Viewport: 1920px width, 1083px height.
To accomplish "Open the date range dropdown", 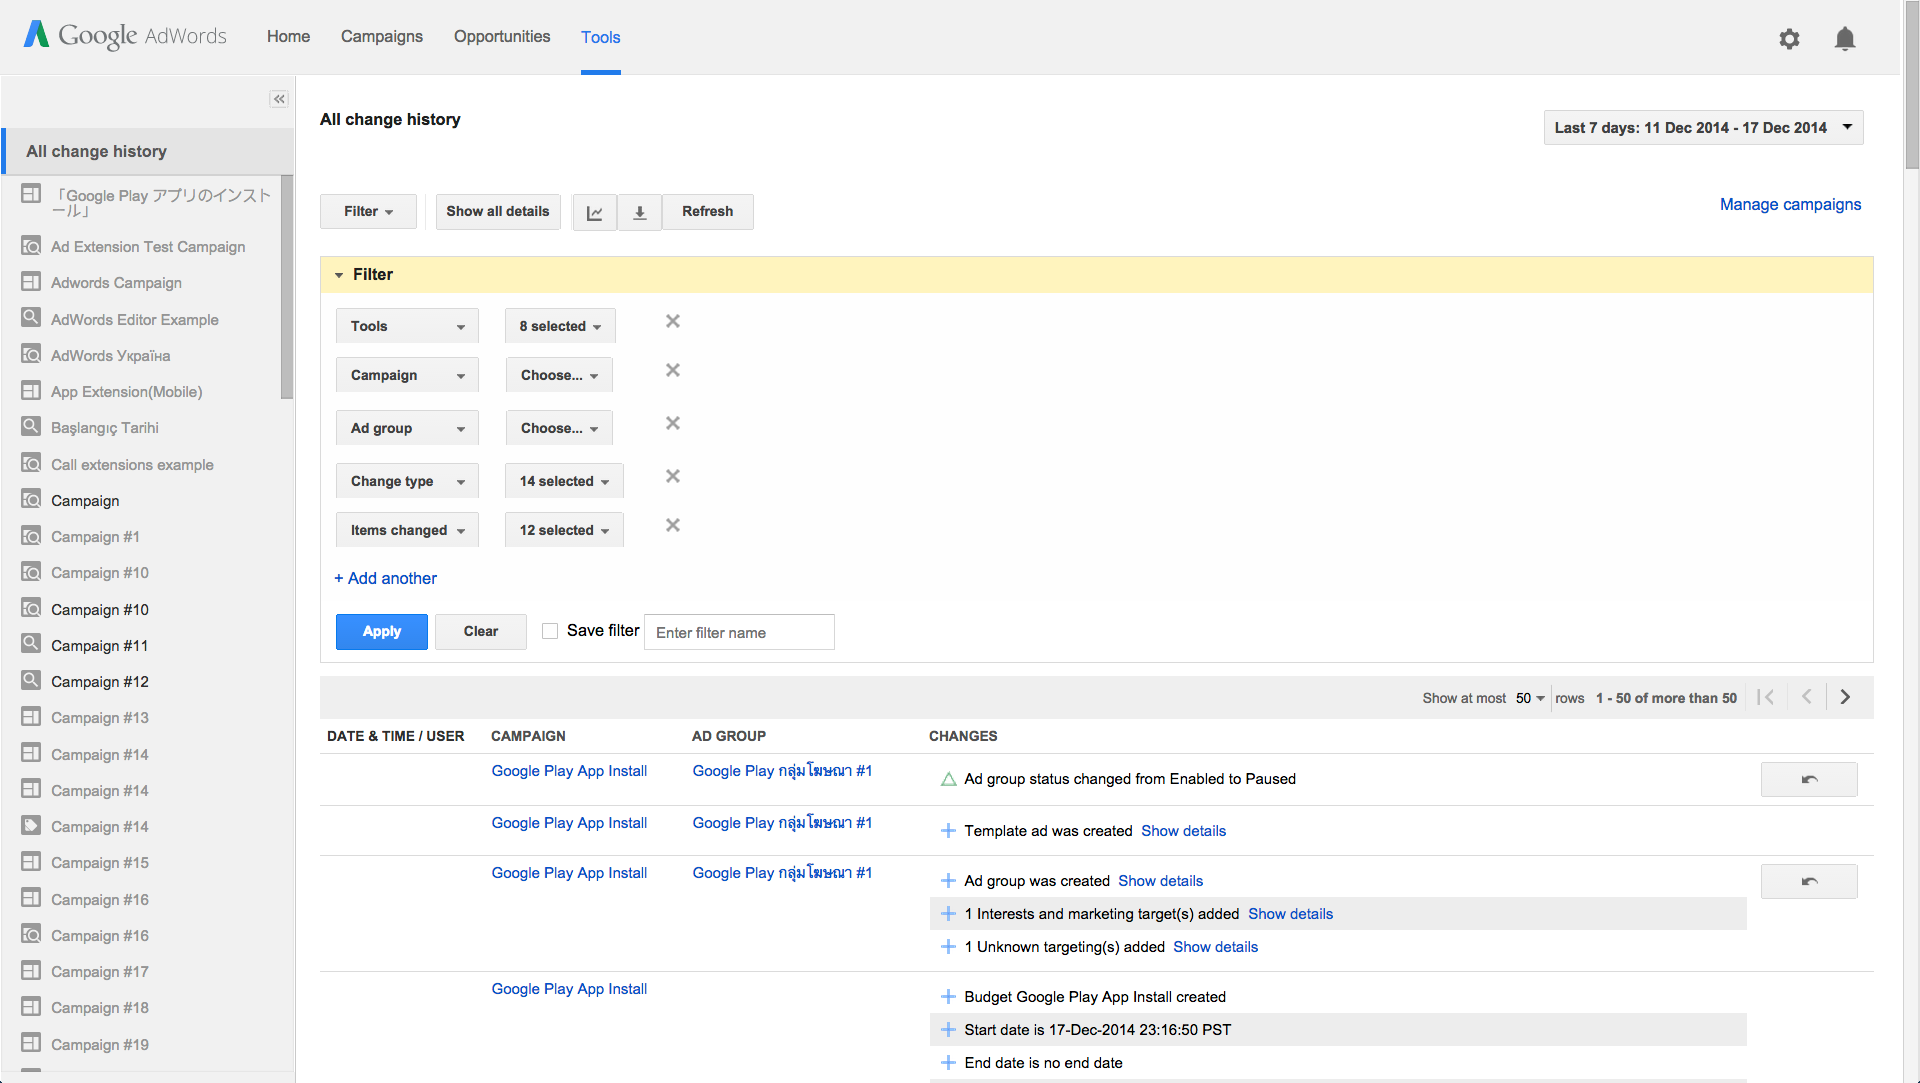I will 1703,128.
